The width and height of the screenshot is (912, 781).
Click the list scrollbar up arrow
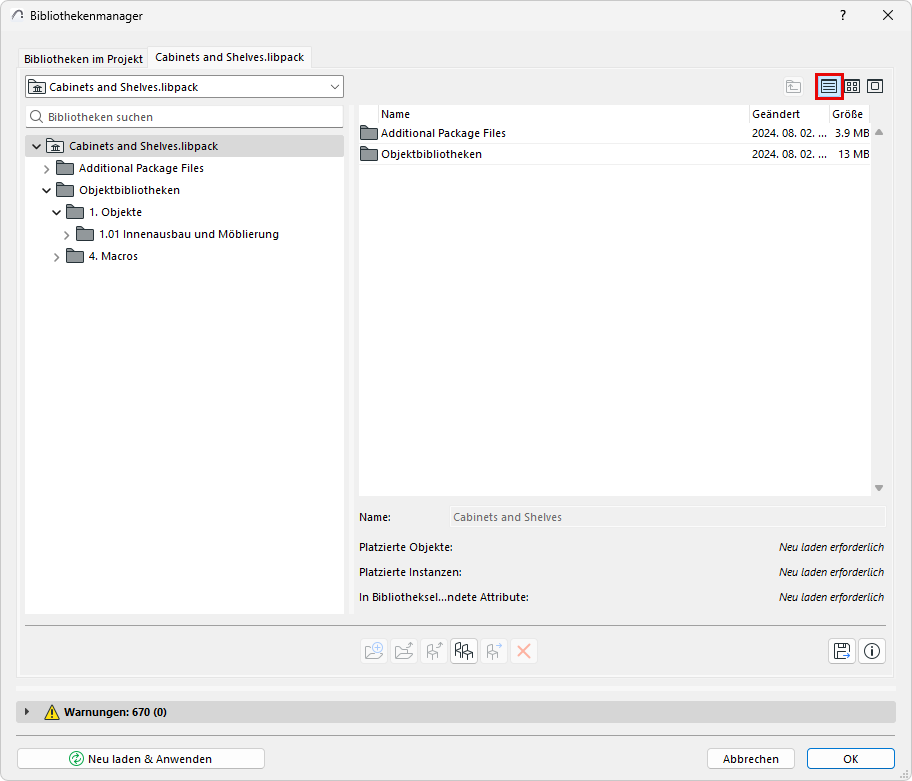(879, 133)
